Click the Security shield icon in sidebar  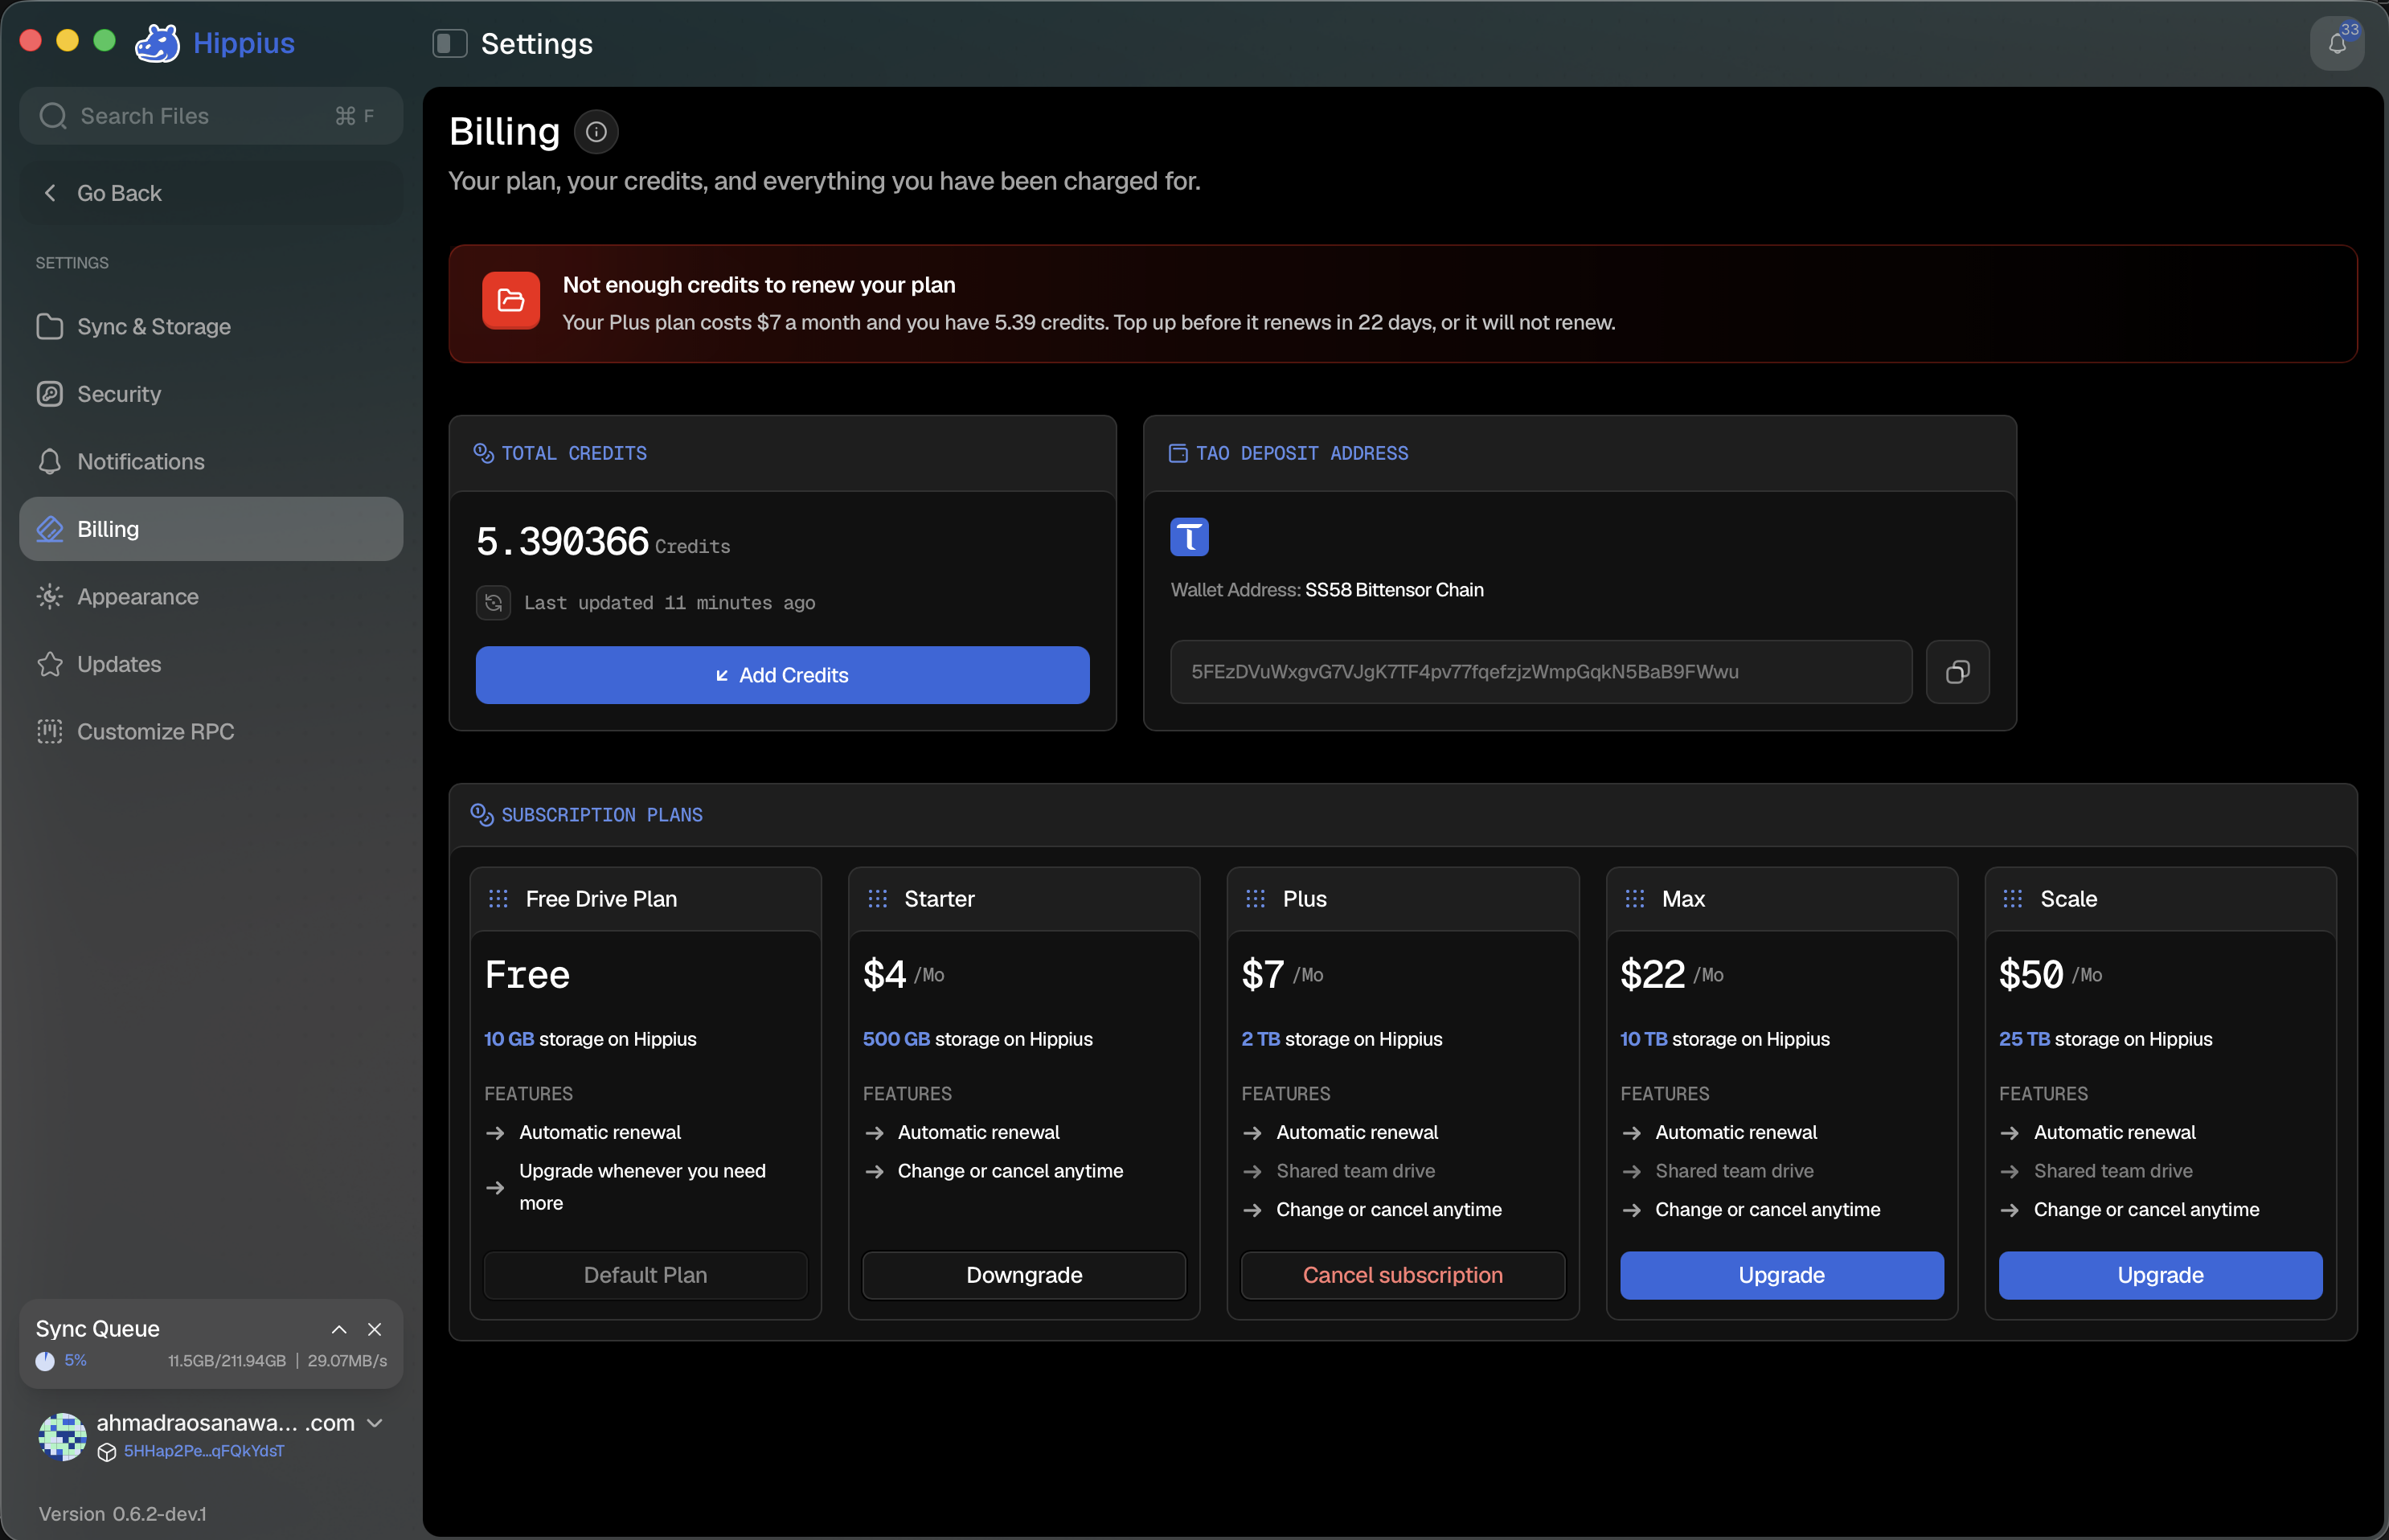click(x=50, y=394)
